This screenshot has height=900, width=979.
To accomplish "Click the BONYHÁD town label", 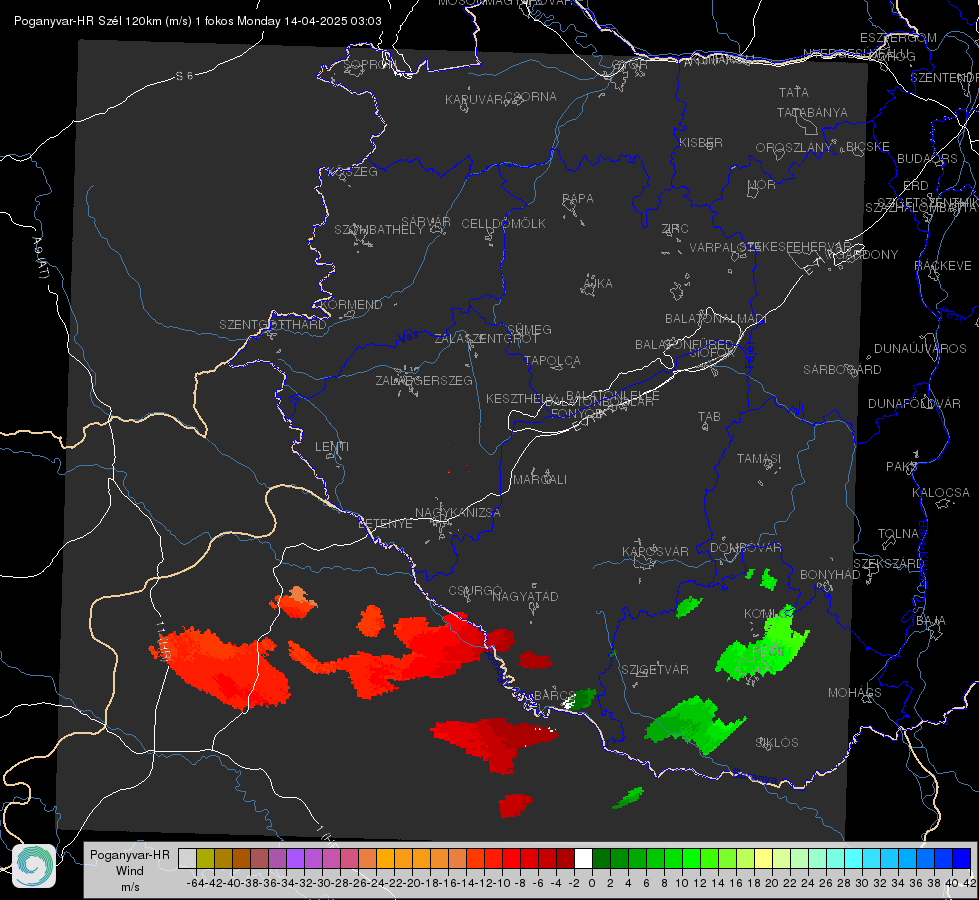I will (x=830, y=575).
